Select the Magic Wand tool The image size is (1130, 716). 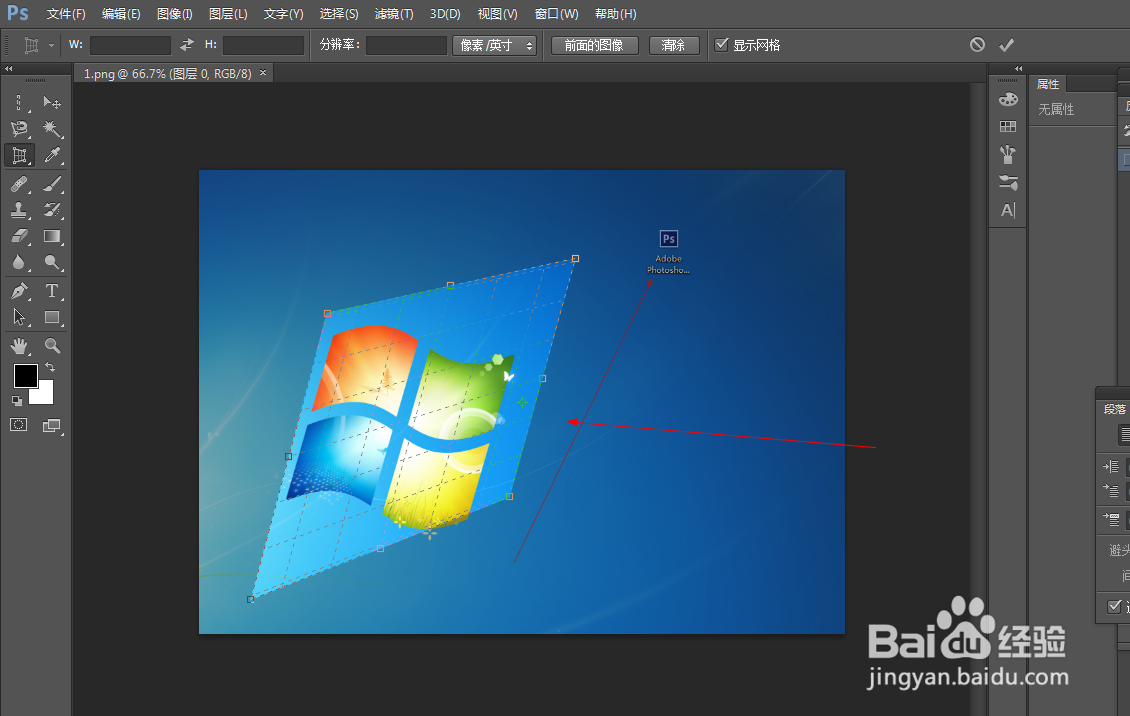(52, 129)
